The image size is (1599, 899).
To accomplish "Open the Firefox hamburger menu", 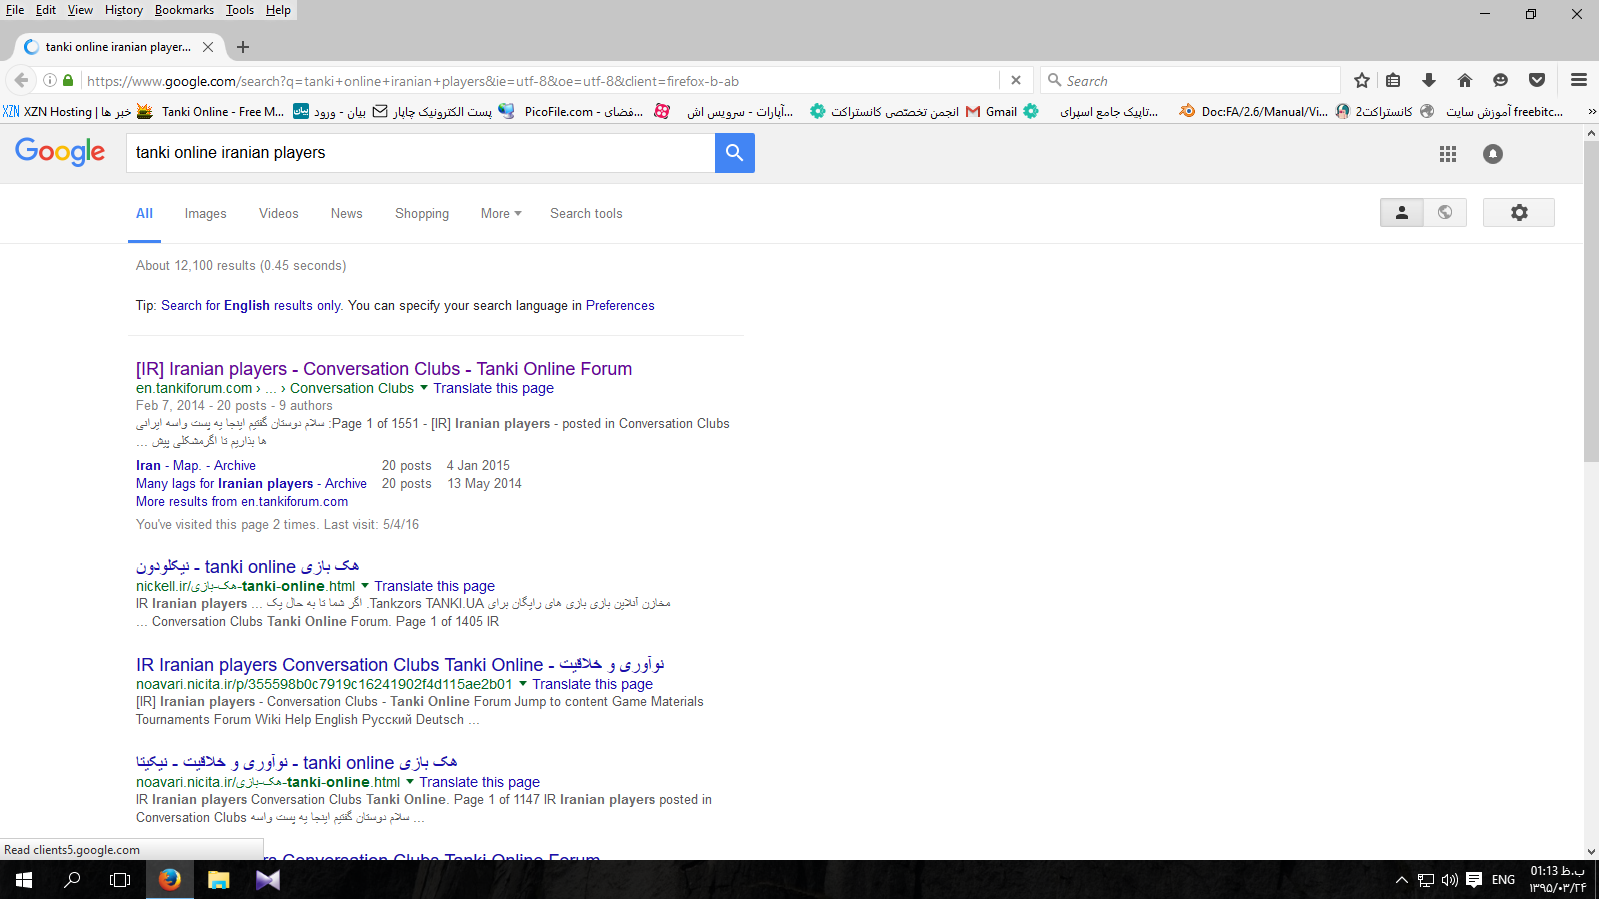I will (x=1578, y=81).
